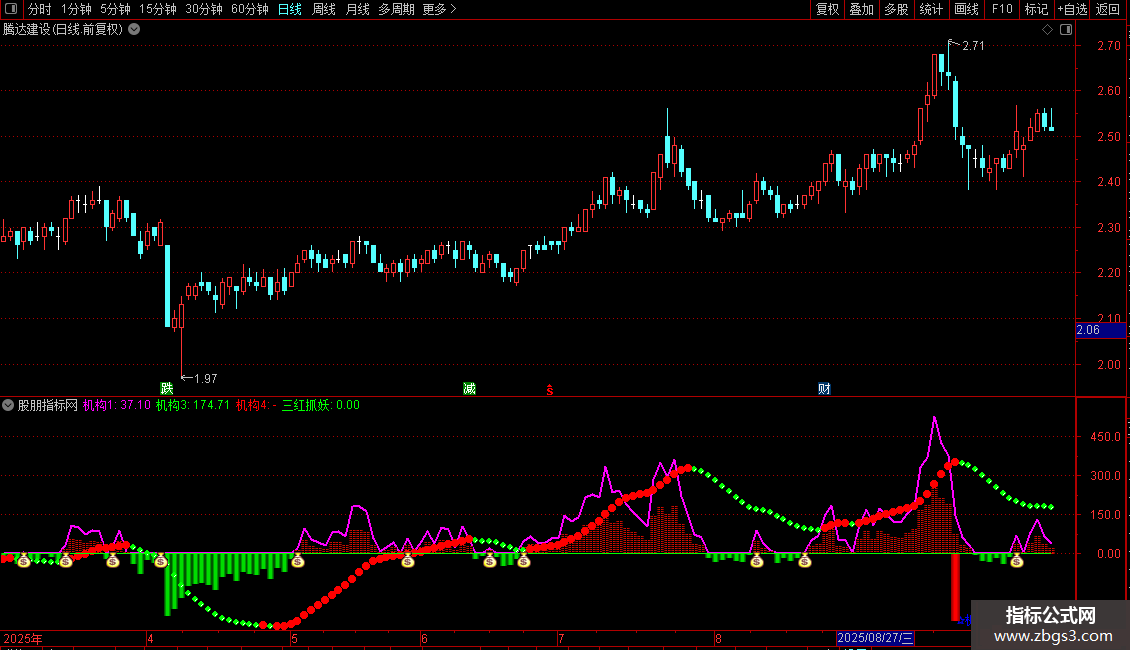Select the 周线 weekly tab

[324, 9]
